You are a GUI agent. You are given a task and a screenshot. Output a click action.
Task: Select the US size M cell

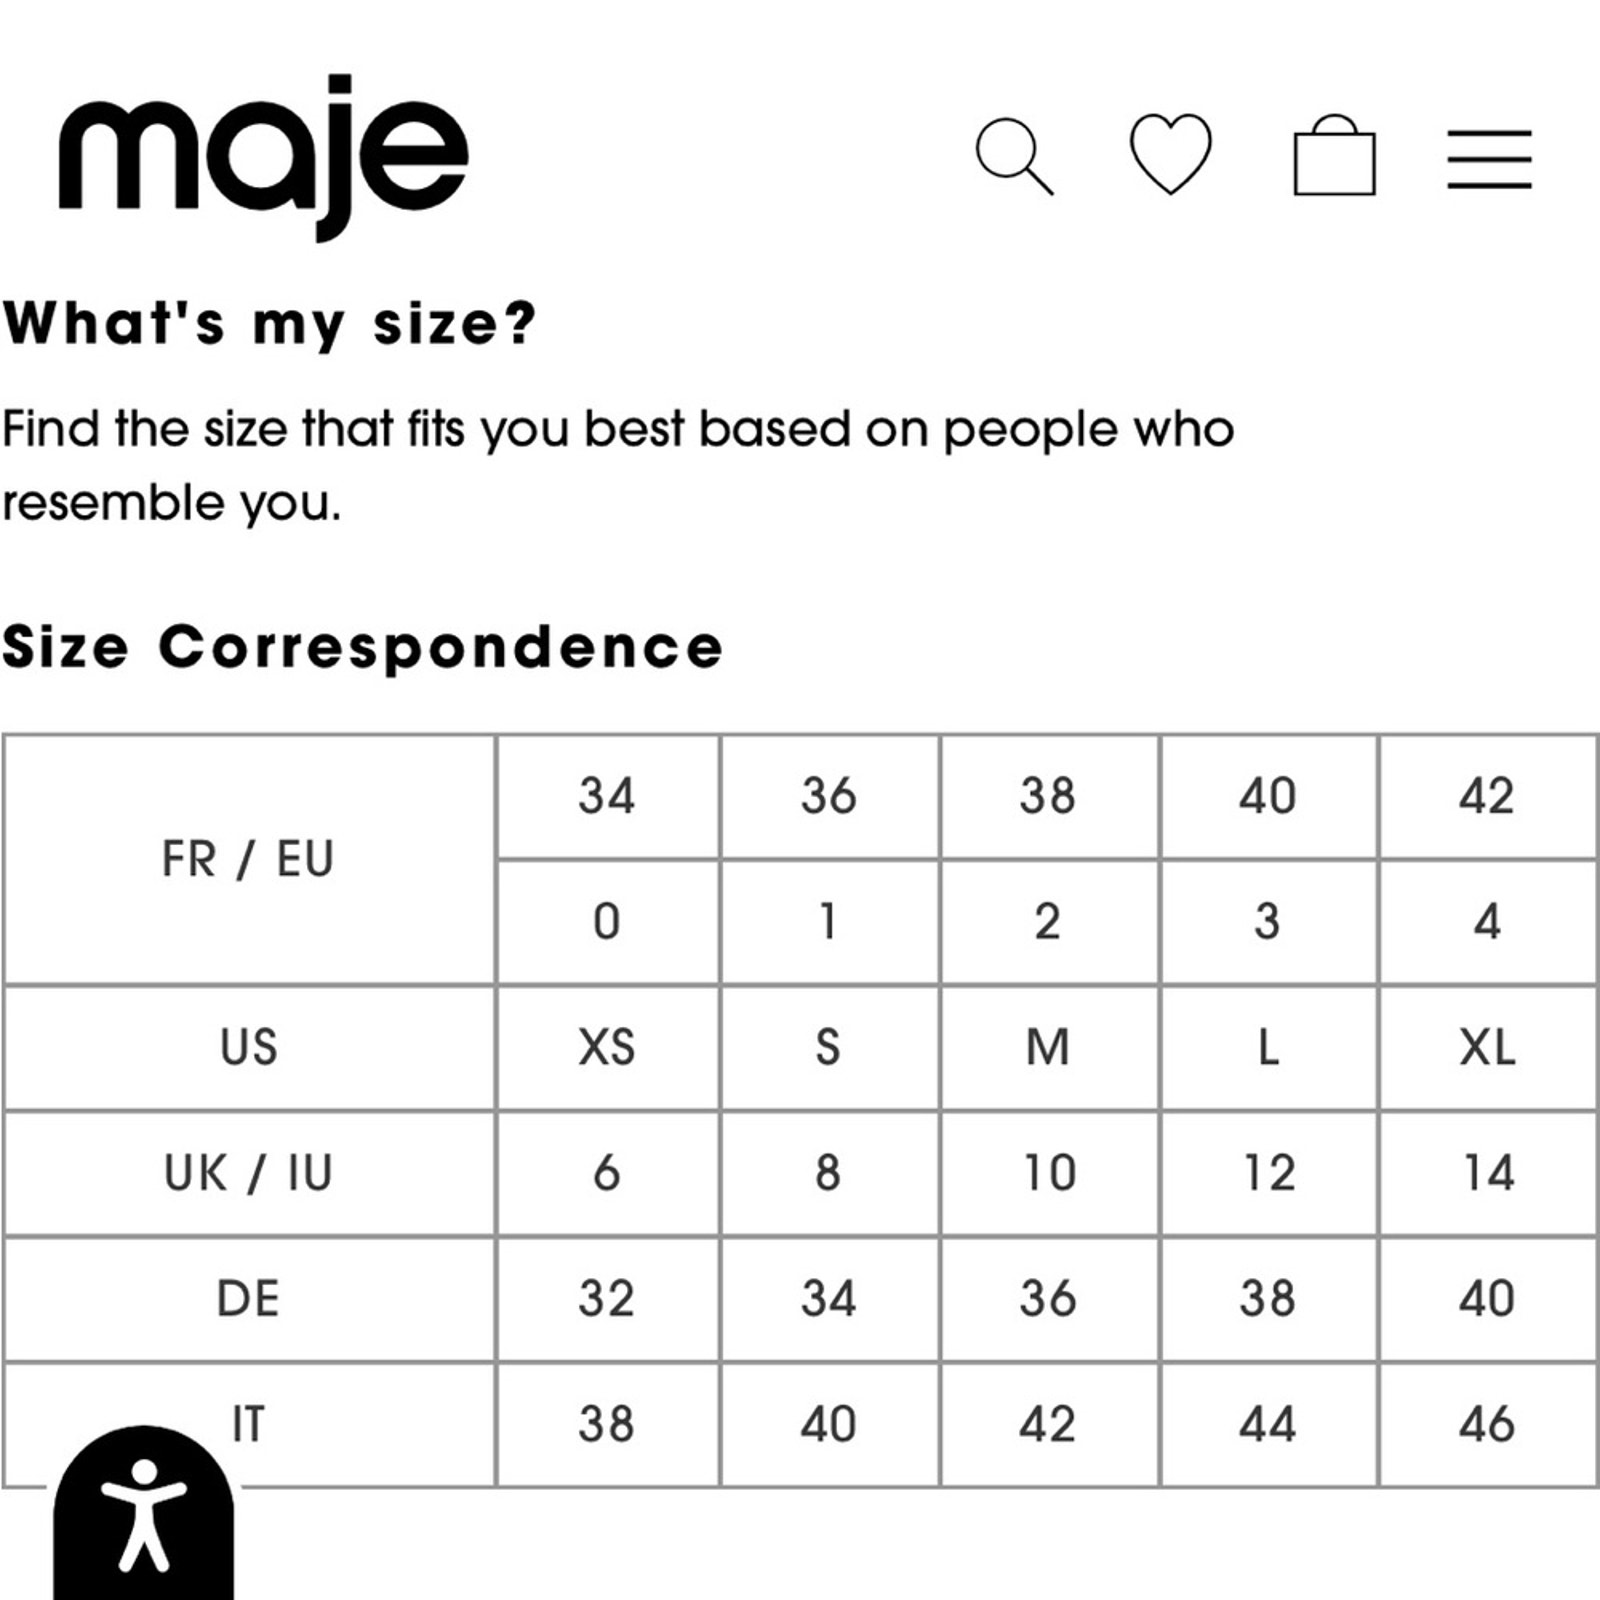pos(1049,1047)
